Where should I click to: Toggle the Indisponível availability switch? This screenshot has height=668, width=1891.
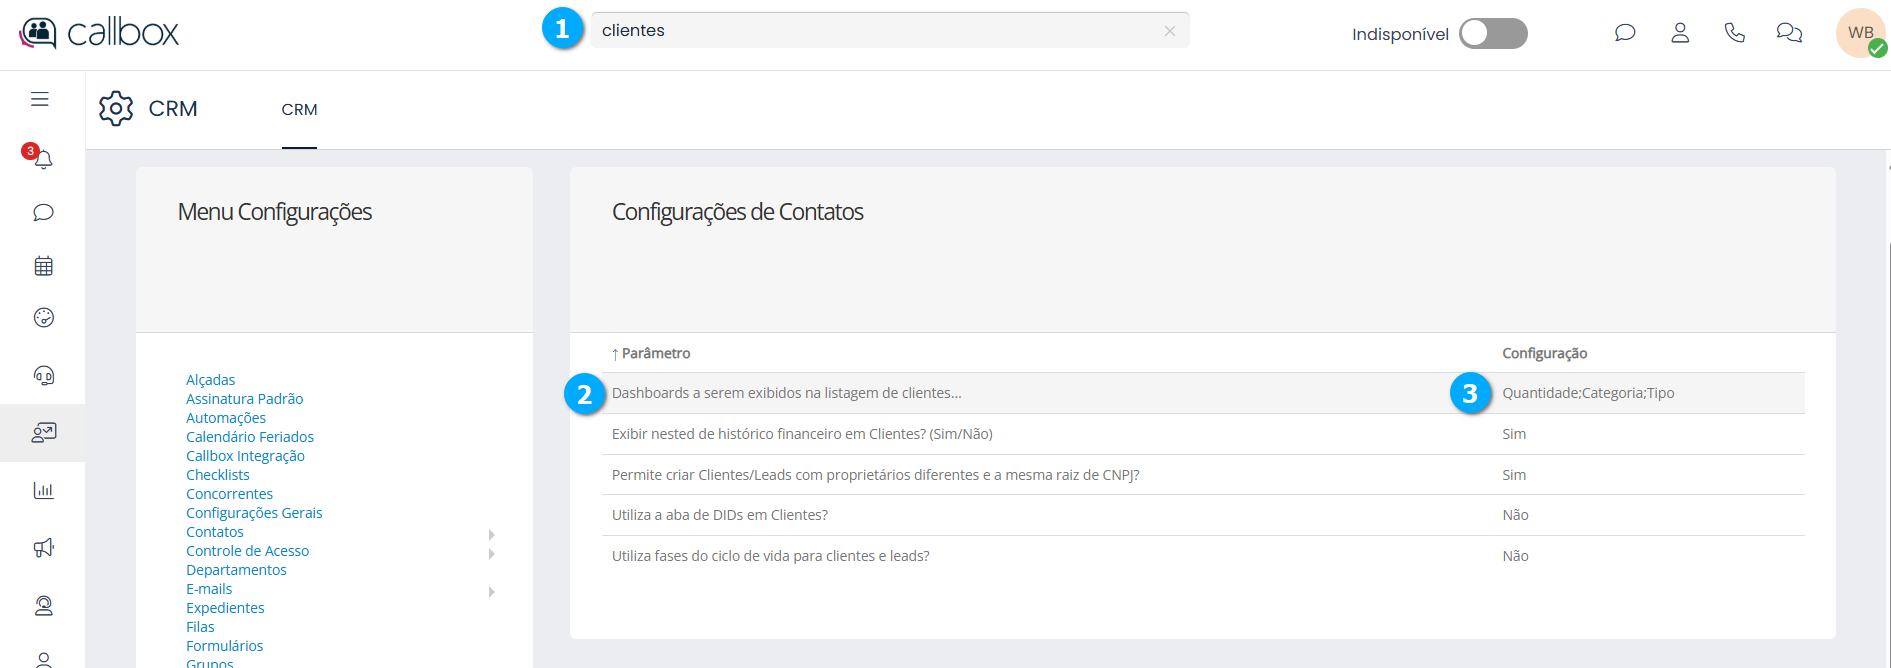click(1492, 33)
